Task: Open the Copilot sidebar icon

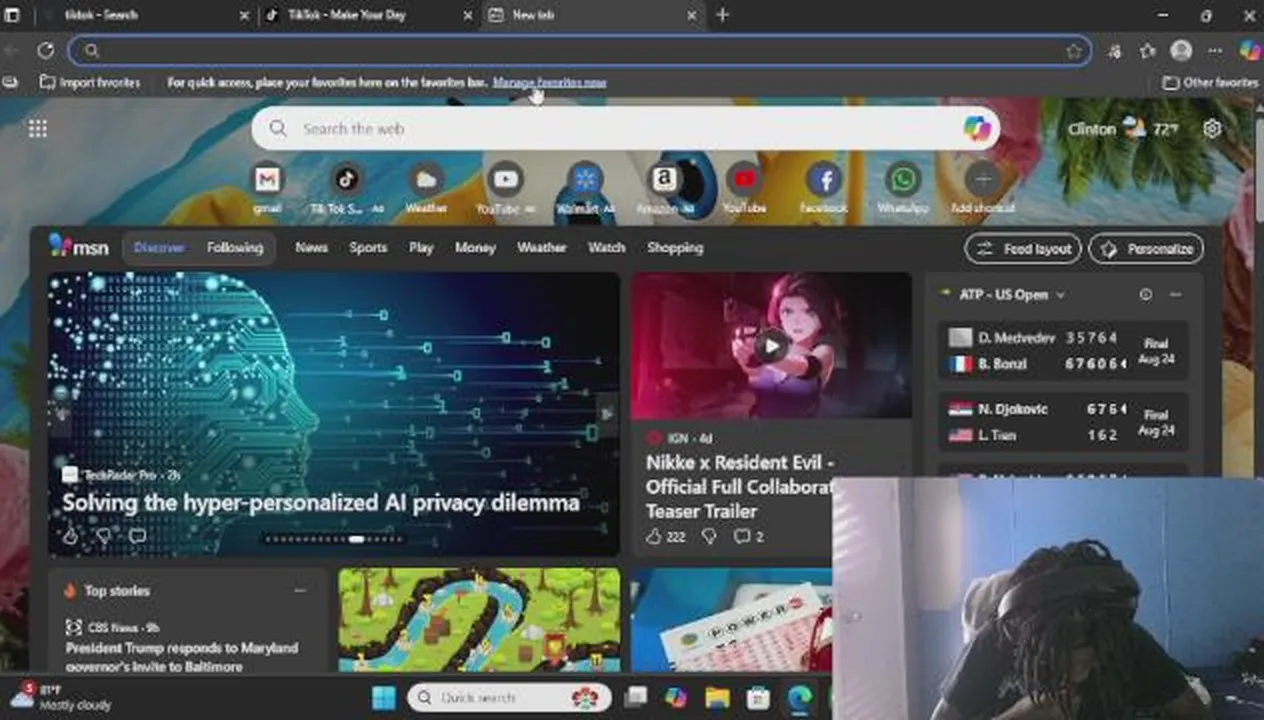Action: pyautogui.click(x=1249, y=50)
